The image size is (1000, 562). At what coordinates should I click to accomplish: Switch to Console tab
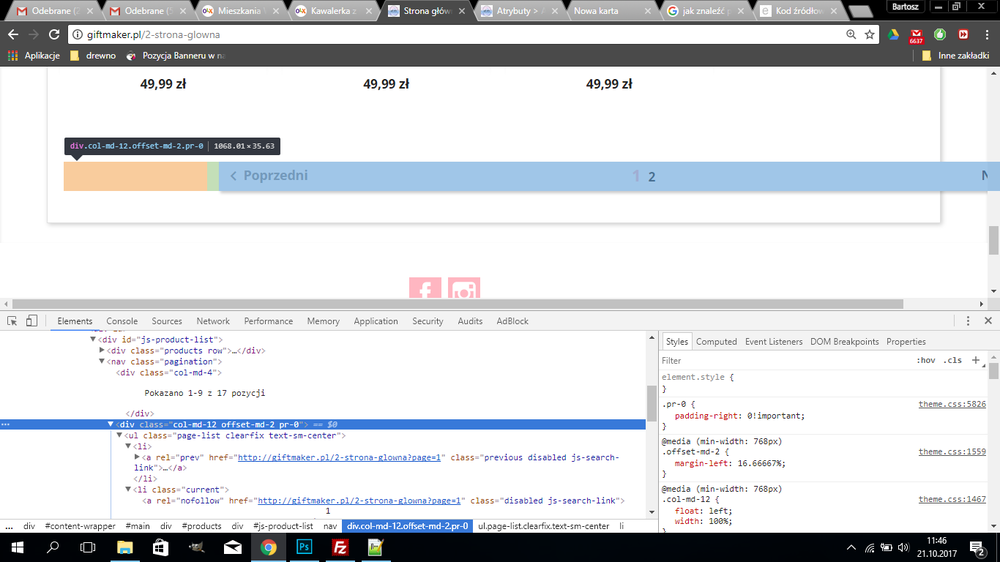pos(122,321)
